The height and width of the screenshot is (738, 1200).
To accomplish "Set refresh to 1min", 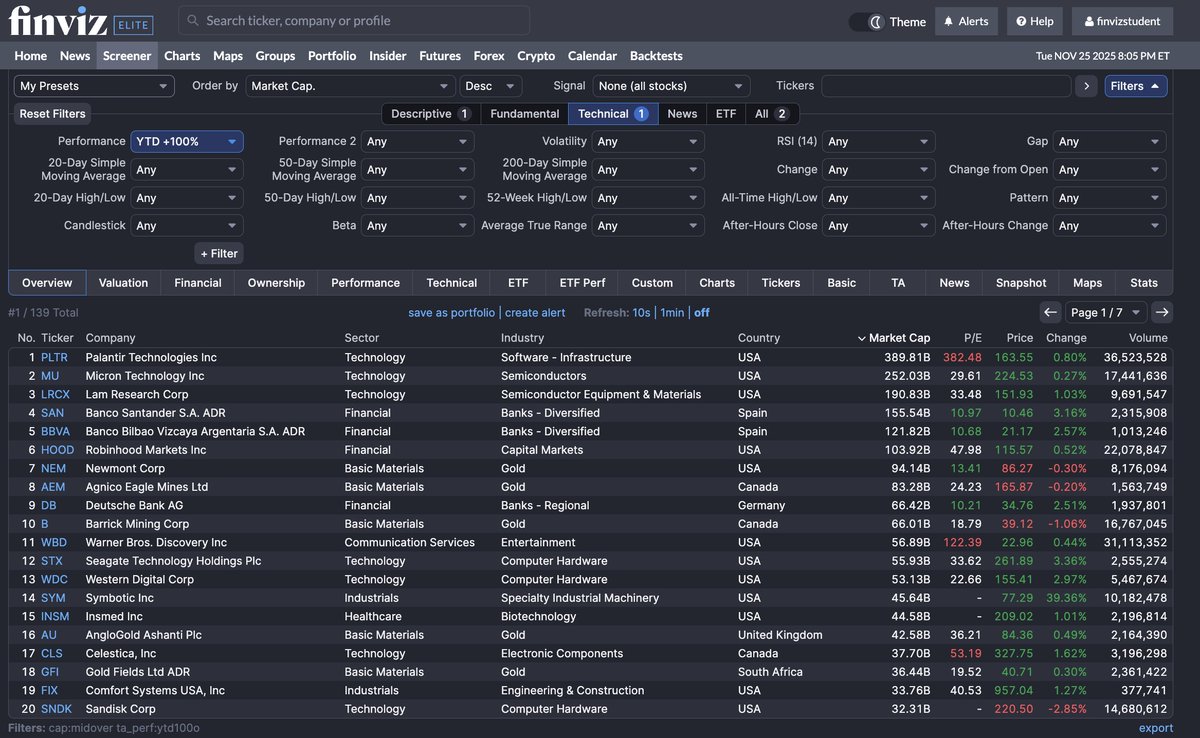I will (673, 313).
